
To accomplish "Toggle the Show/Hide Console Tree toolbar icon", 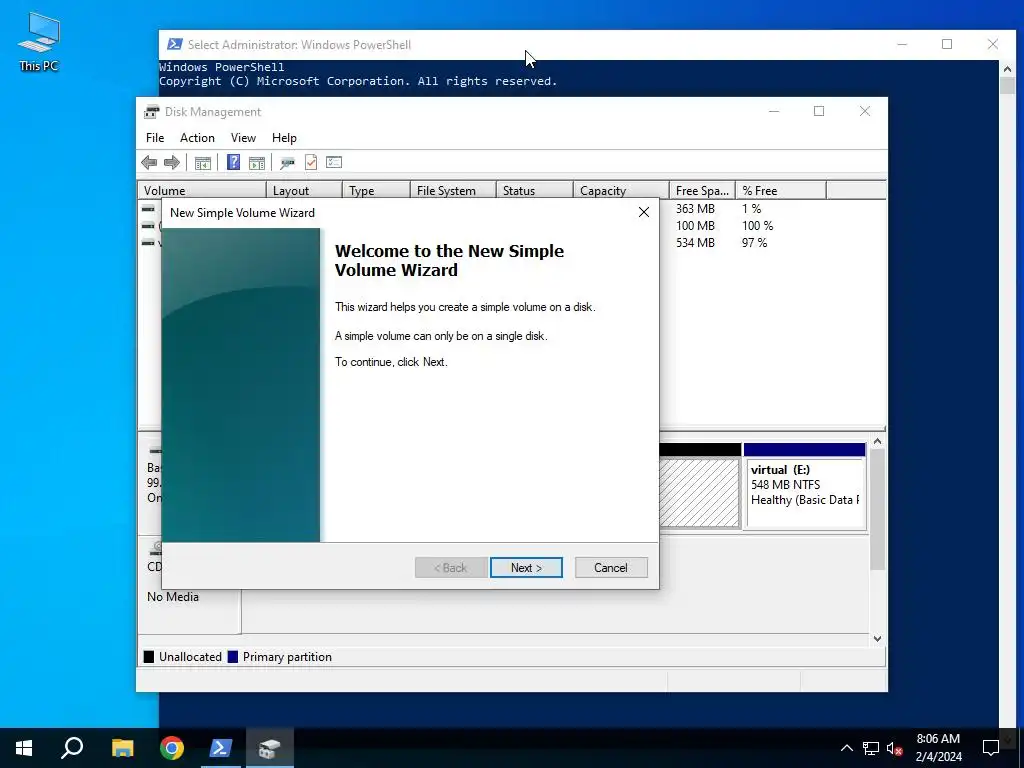I will click(x=202, y=163).
